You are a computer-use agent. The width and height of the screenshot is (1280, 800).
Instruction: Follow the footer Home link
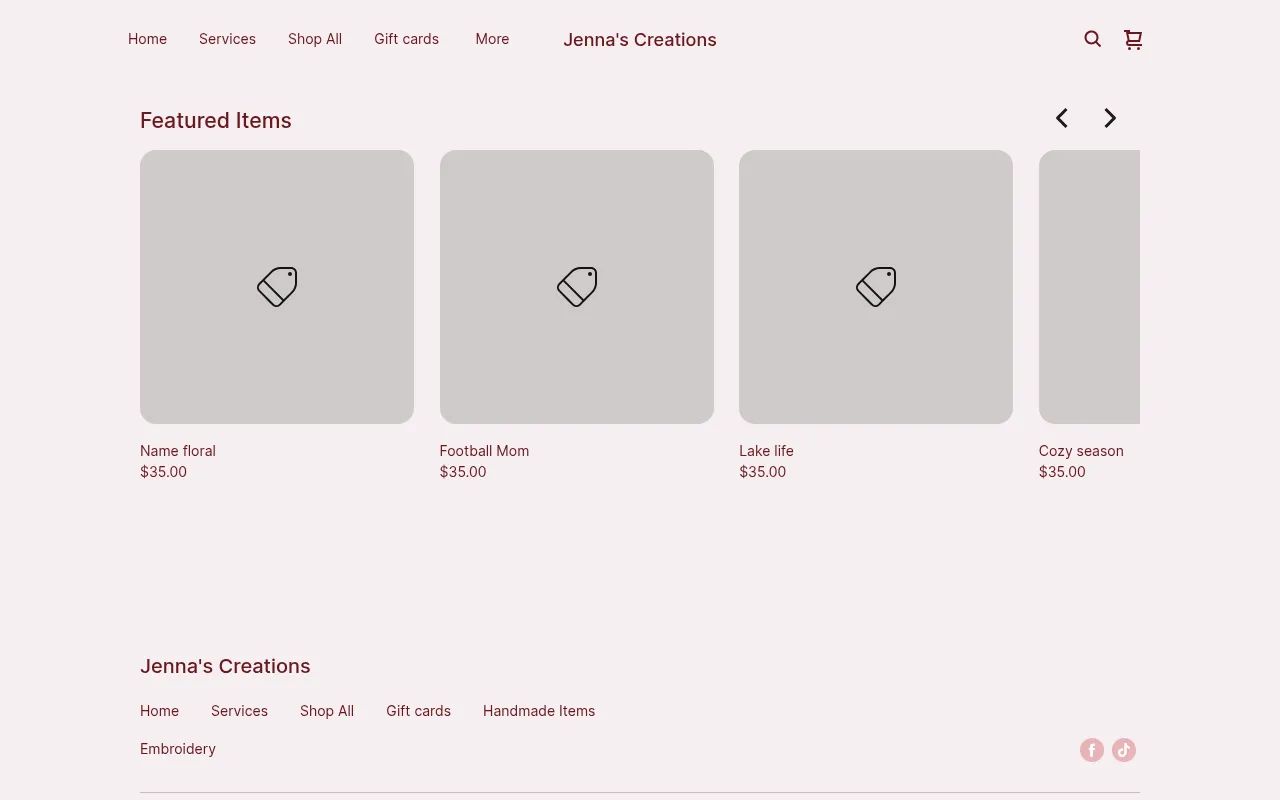pyautogui.click(x=159, y=711)
